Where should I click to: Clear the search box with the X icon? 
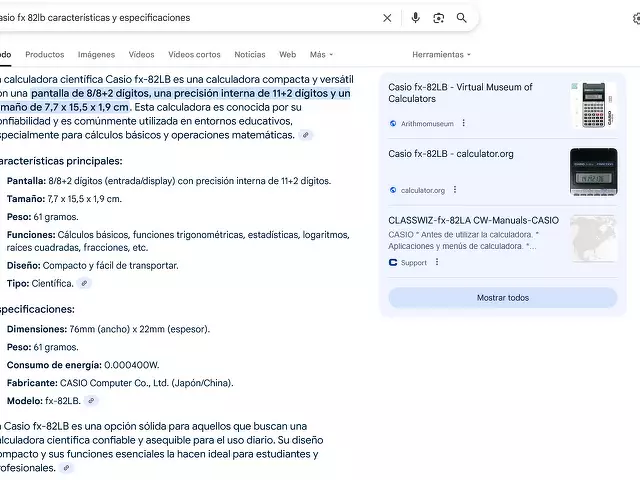[387, 18]
